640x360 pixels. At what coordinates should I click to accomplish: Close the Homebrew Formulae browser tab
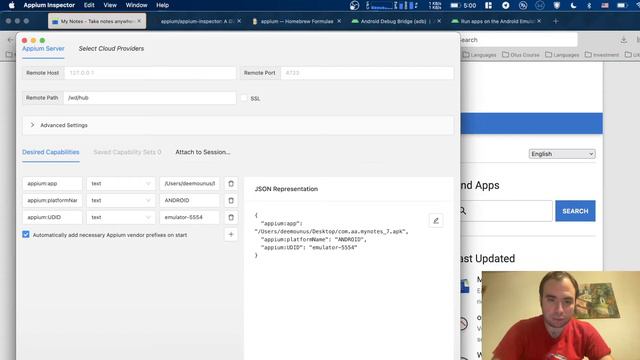tap(339, 21)
